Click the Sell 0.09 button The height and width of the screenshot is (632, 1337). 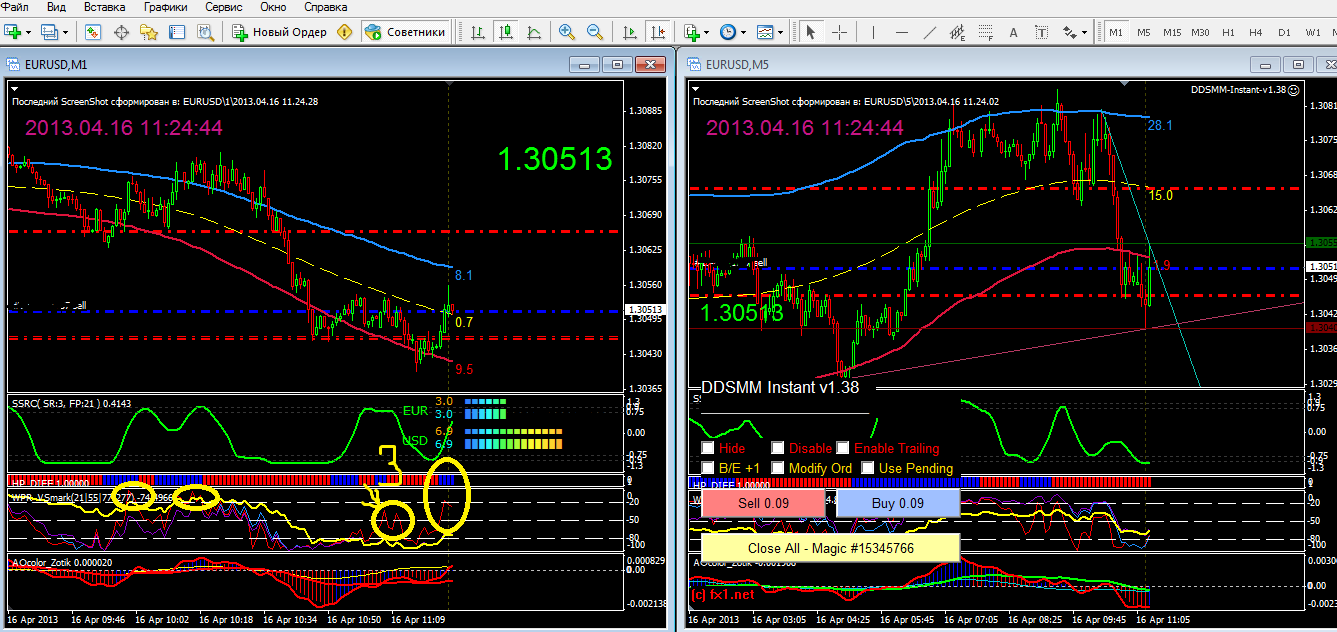pyautogui.click(x=763, y=503)
